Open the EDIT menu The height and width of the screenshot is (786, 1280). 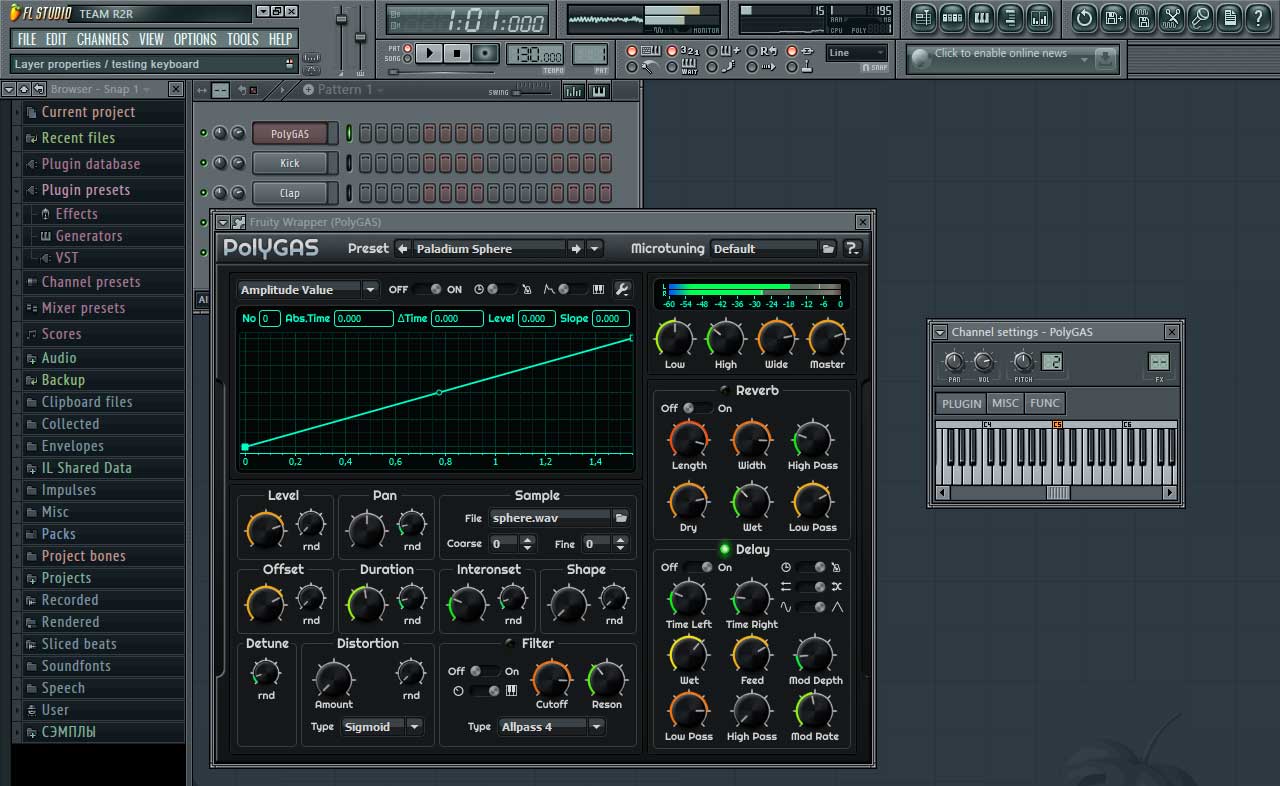coord(56,39)
